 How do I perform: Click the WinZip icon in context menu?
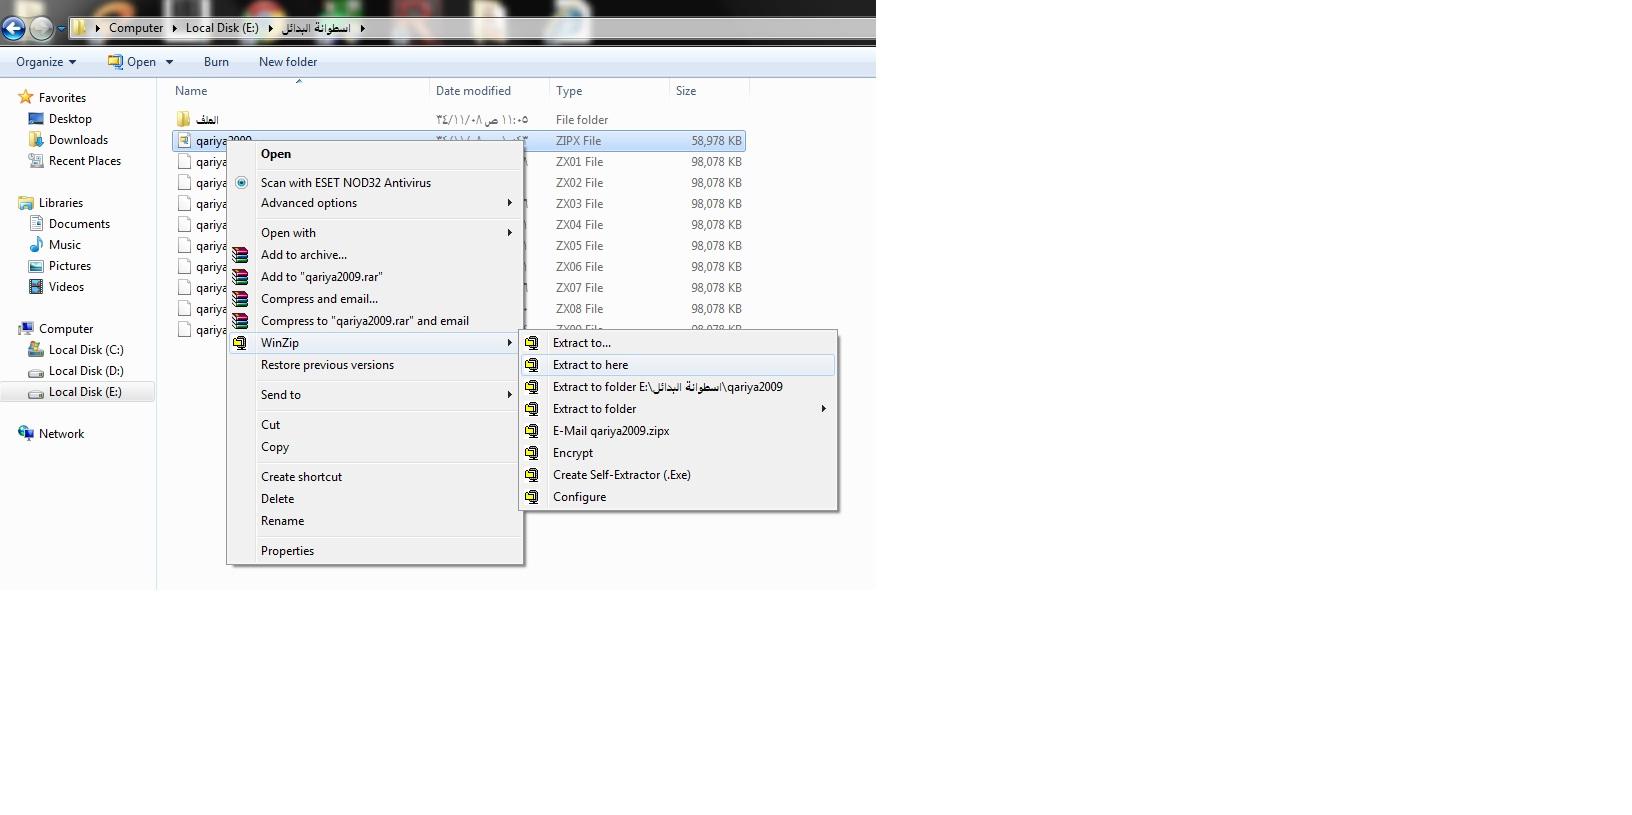(240, 343)
